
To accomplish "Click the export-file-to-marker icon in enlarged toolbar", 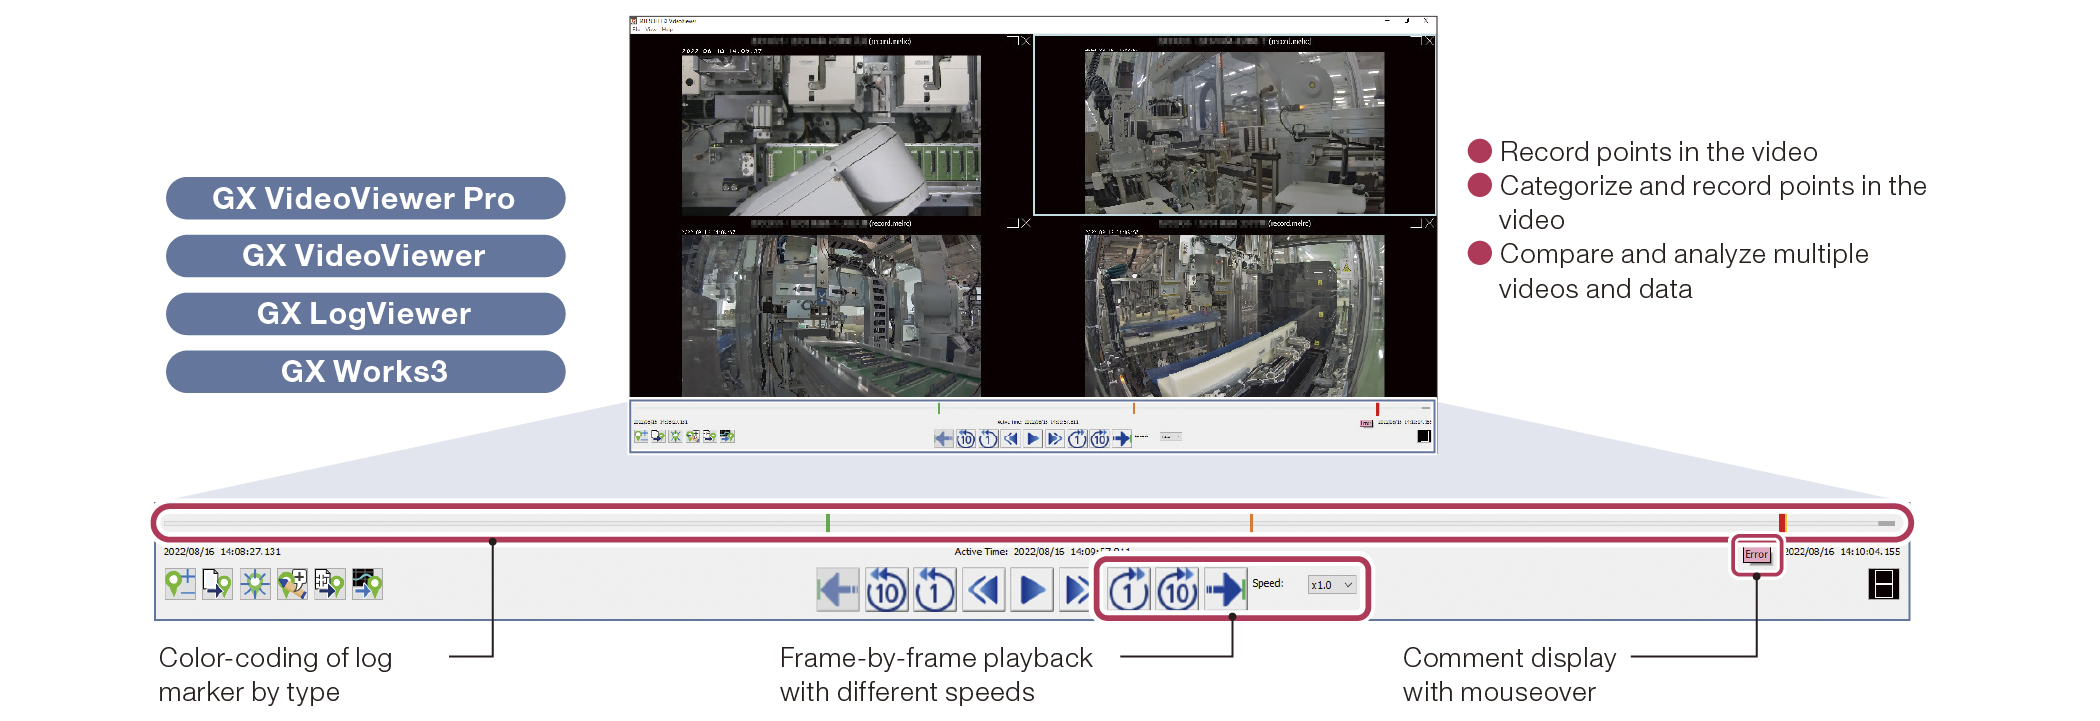I will tap(217, 584).
